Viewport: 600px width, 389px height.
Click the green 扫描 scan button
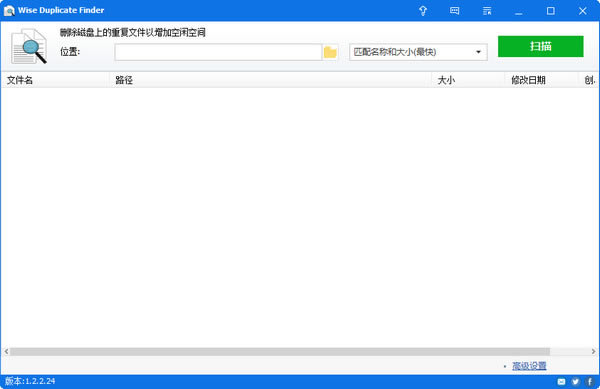pyautogui.click(x=540, y=46)
